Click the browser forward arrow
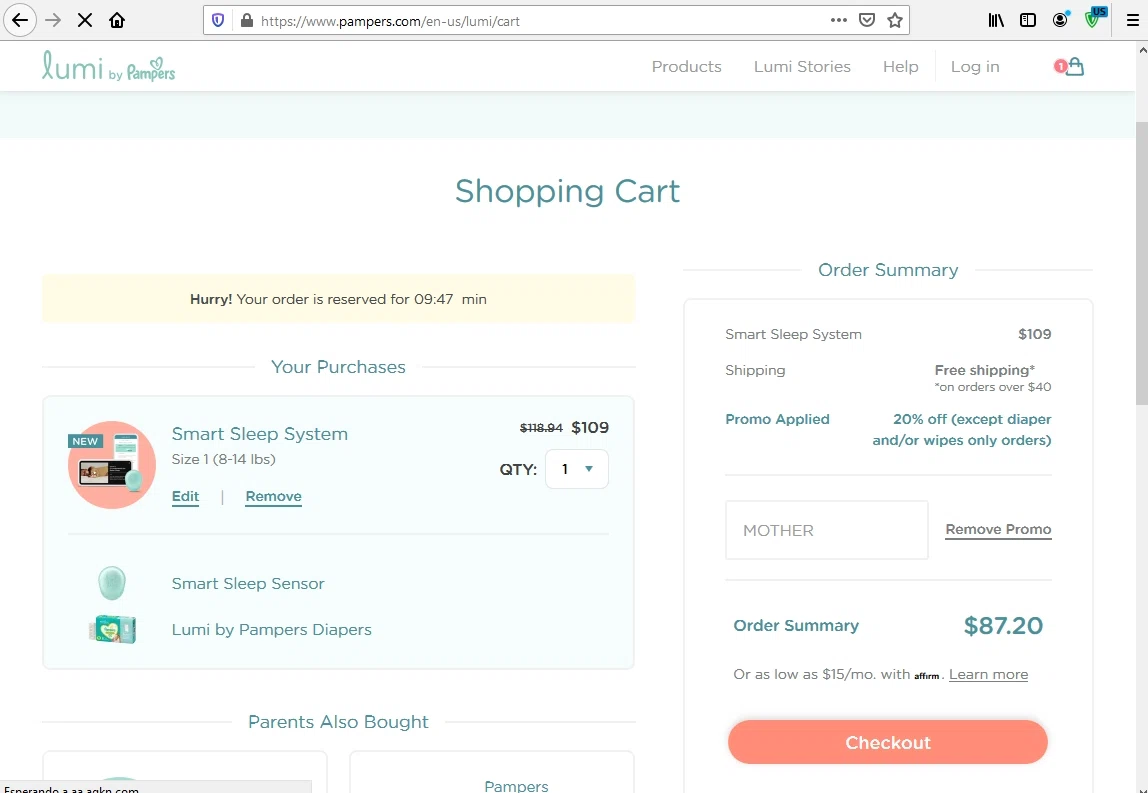The width and height of the screenshot is (1148, 793). pos(53,21)
